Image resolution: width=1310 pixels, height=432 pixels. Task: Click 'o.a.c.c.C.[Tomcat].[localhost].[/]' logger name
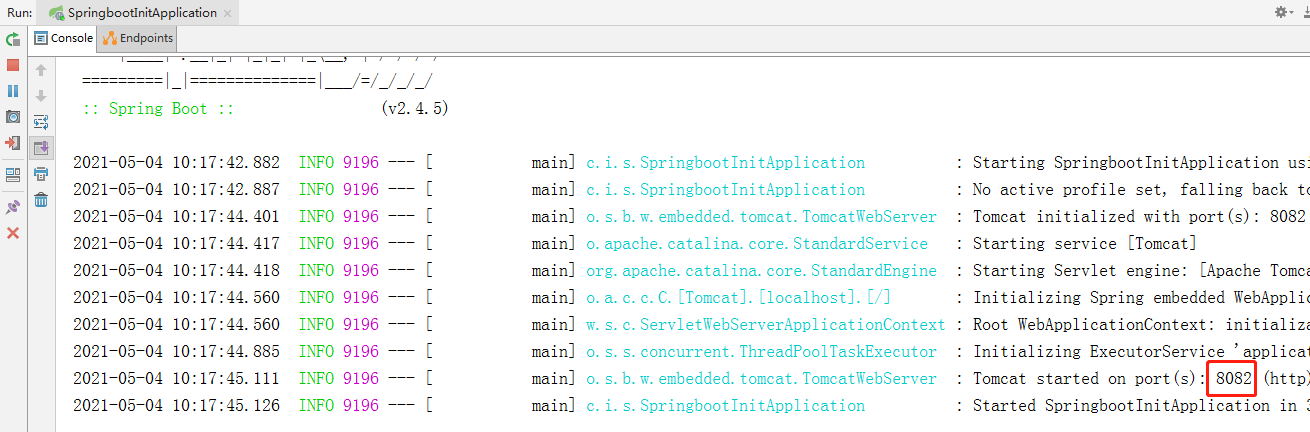pyautogui.click(x=739, y=297)
